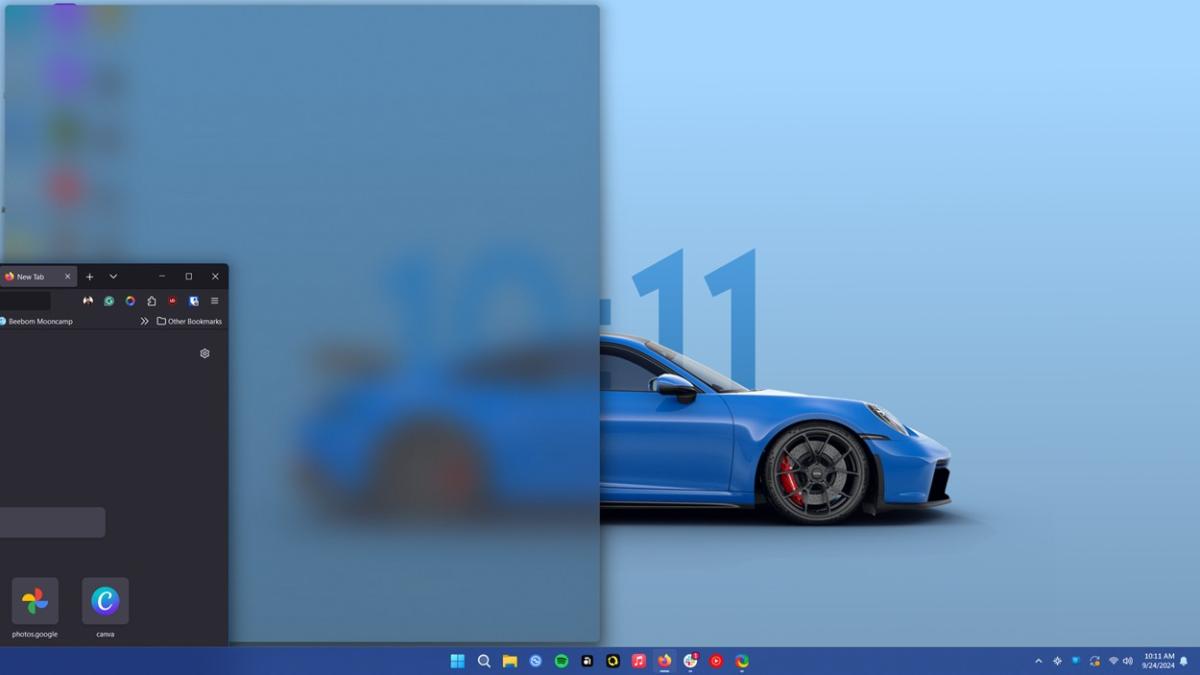The image size is (1200, 675).
Task: Open new tab page settings gear
Action: coord(205,353)
